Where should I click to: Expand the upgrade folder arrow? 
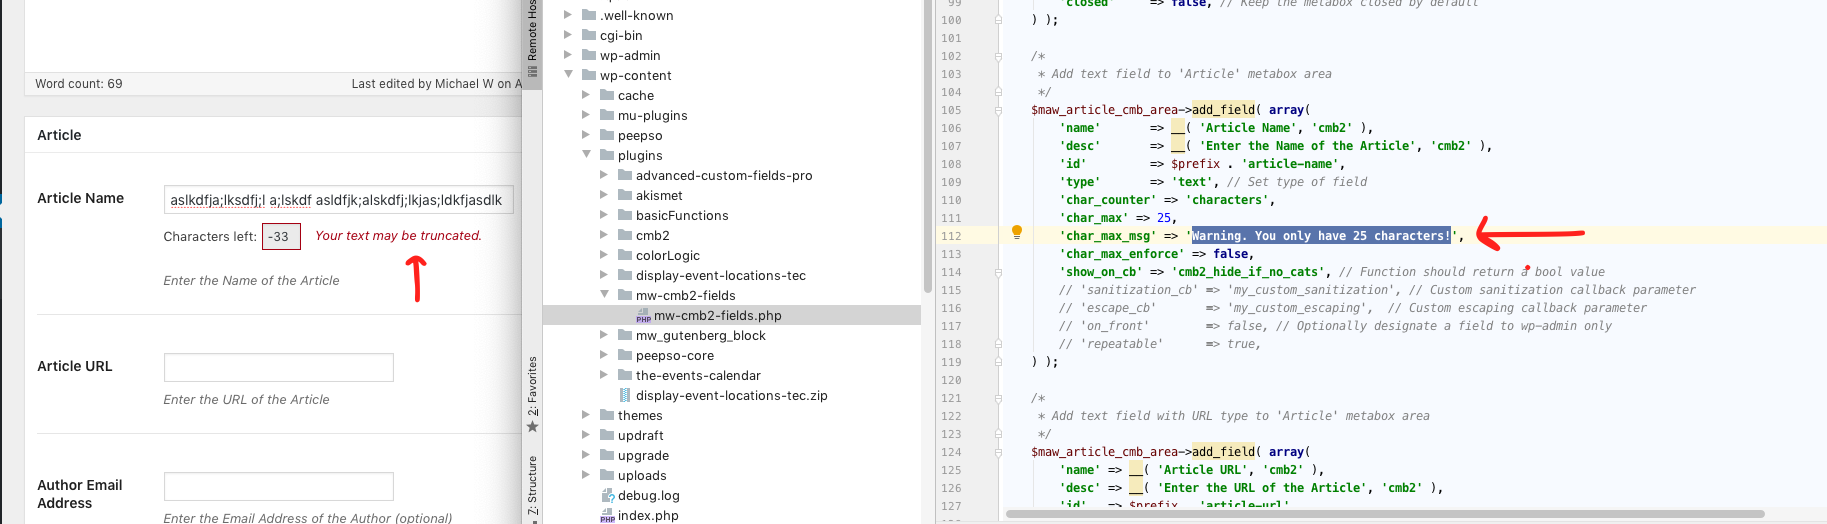click(x=586, y=455)
